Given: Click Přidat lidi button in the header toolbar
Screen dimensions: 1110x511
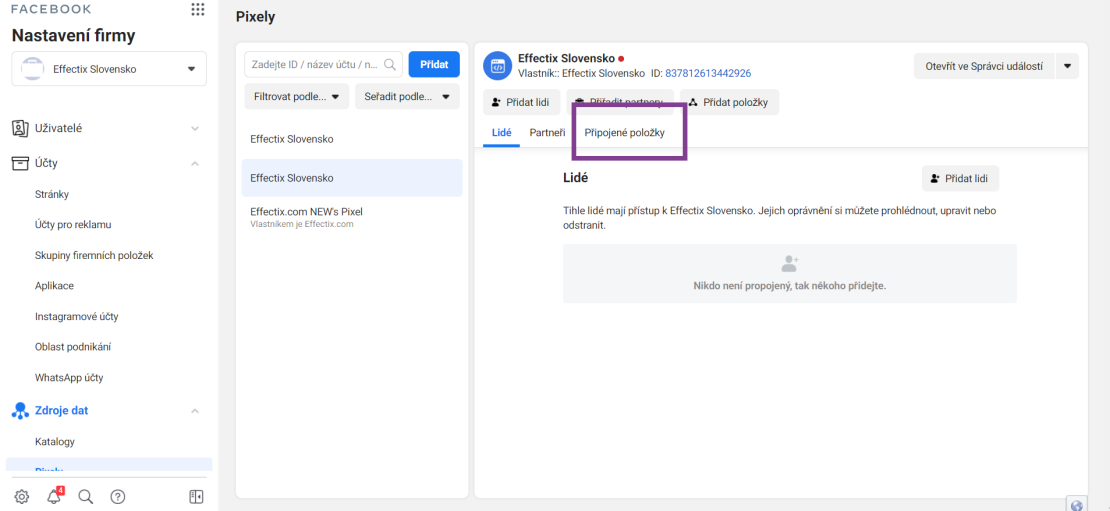Looking at the screenshot, I should pos(522,102).
